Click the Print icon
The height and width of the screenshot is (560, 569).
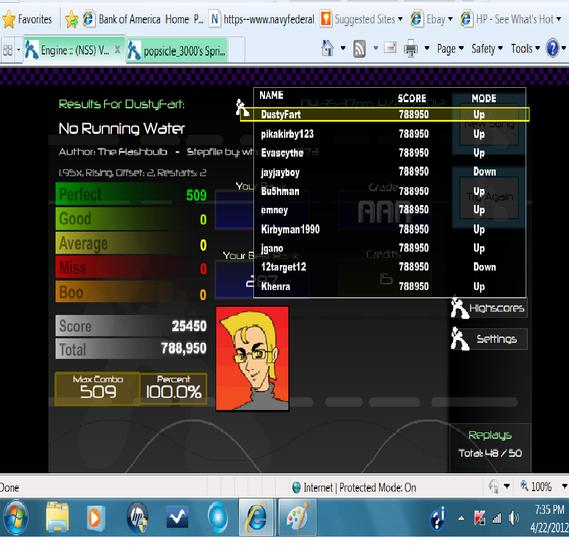click(x=411, y=48)
